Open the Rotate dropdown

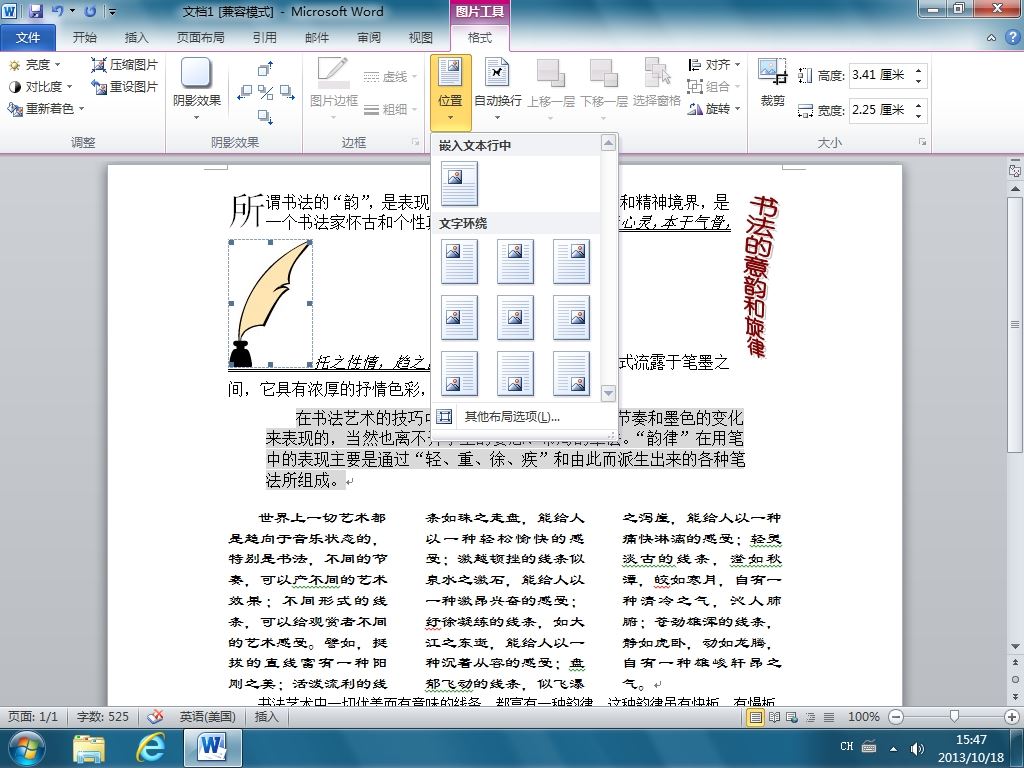(x=714, y=108)
